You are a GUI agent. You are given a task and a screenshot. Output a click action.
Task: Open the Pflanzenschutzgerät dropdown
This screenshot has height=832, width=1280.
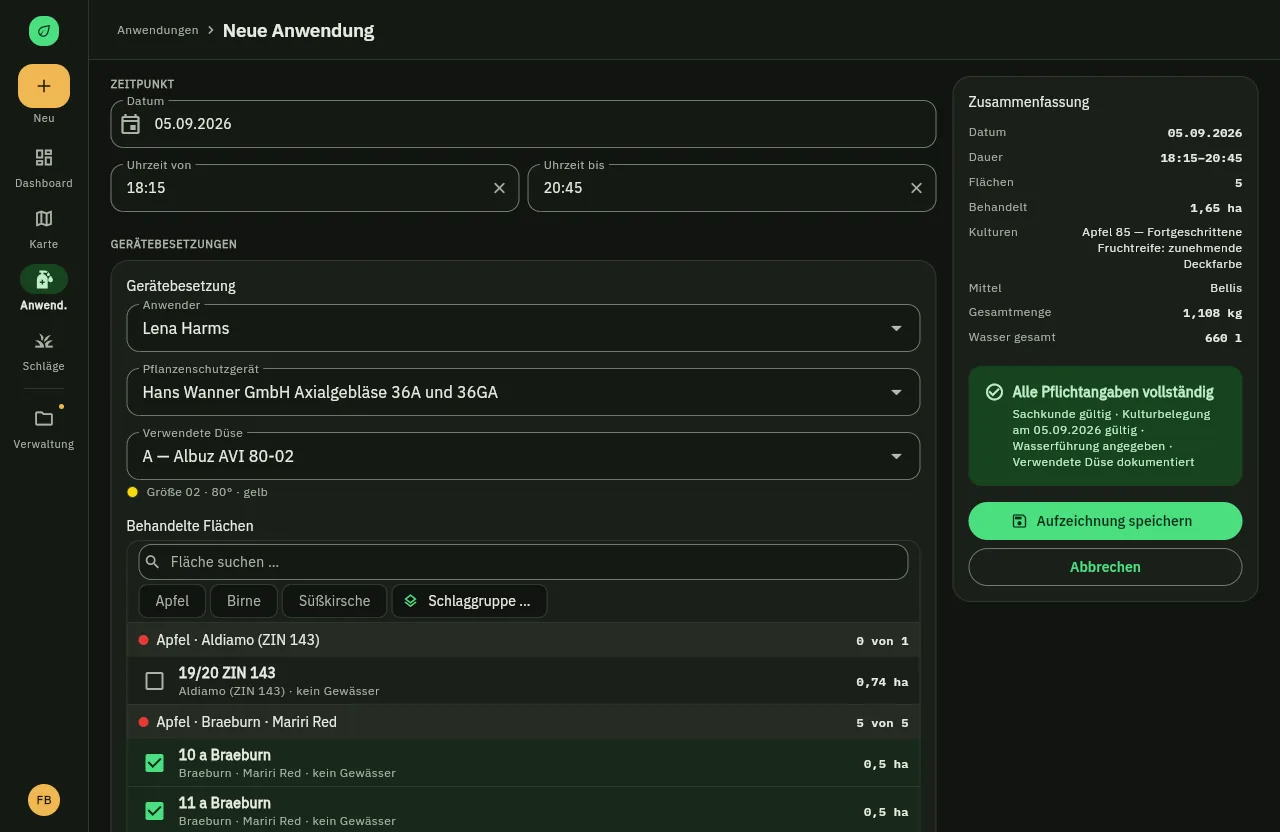[523, 392]
